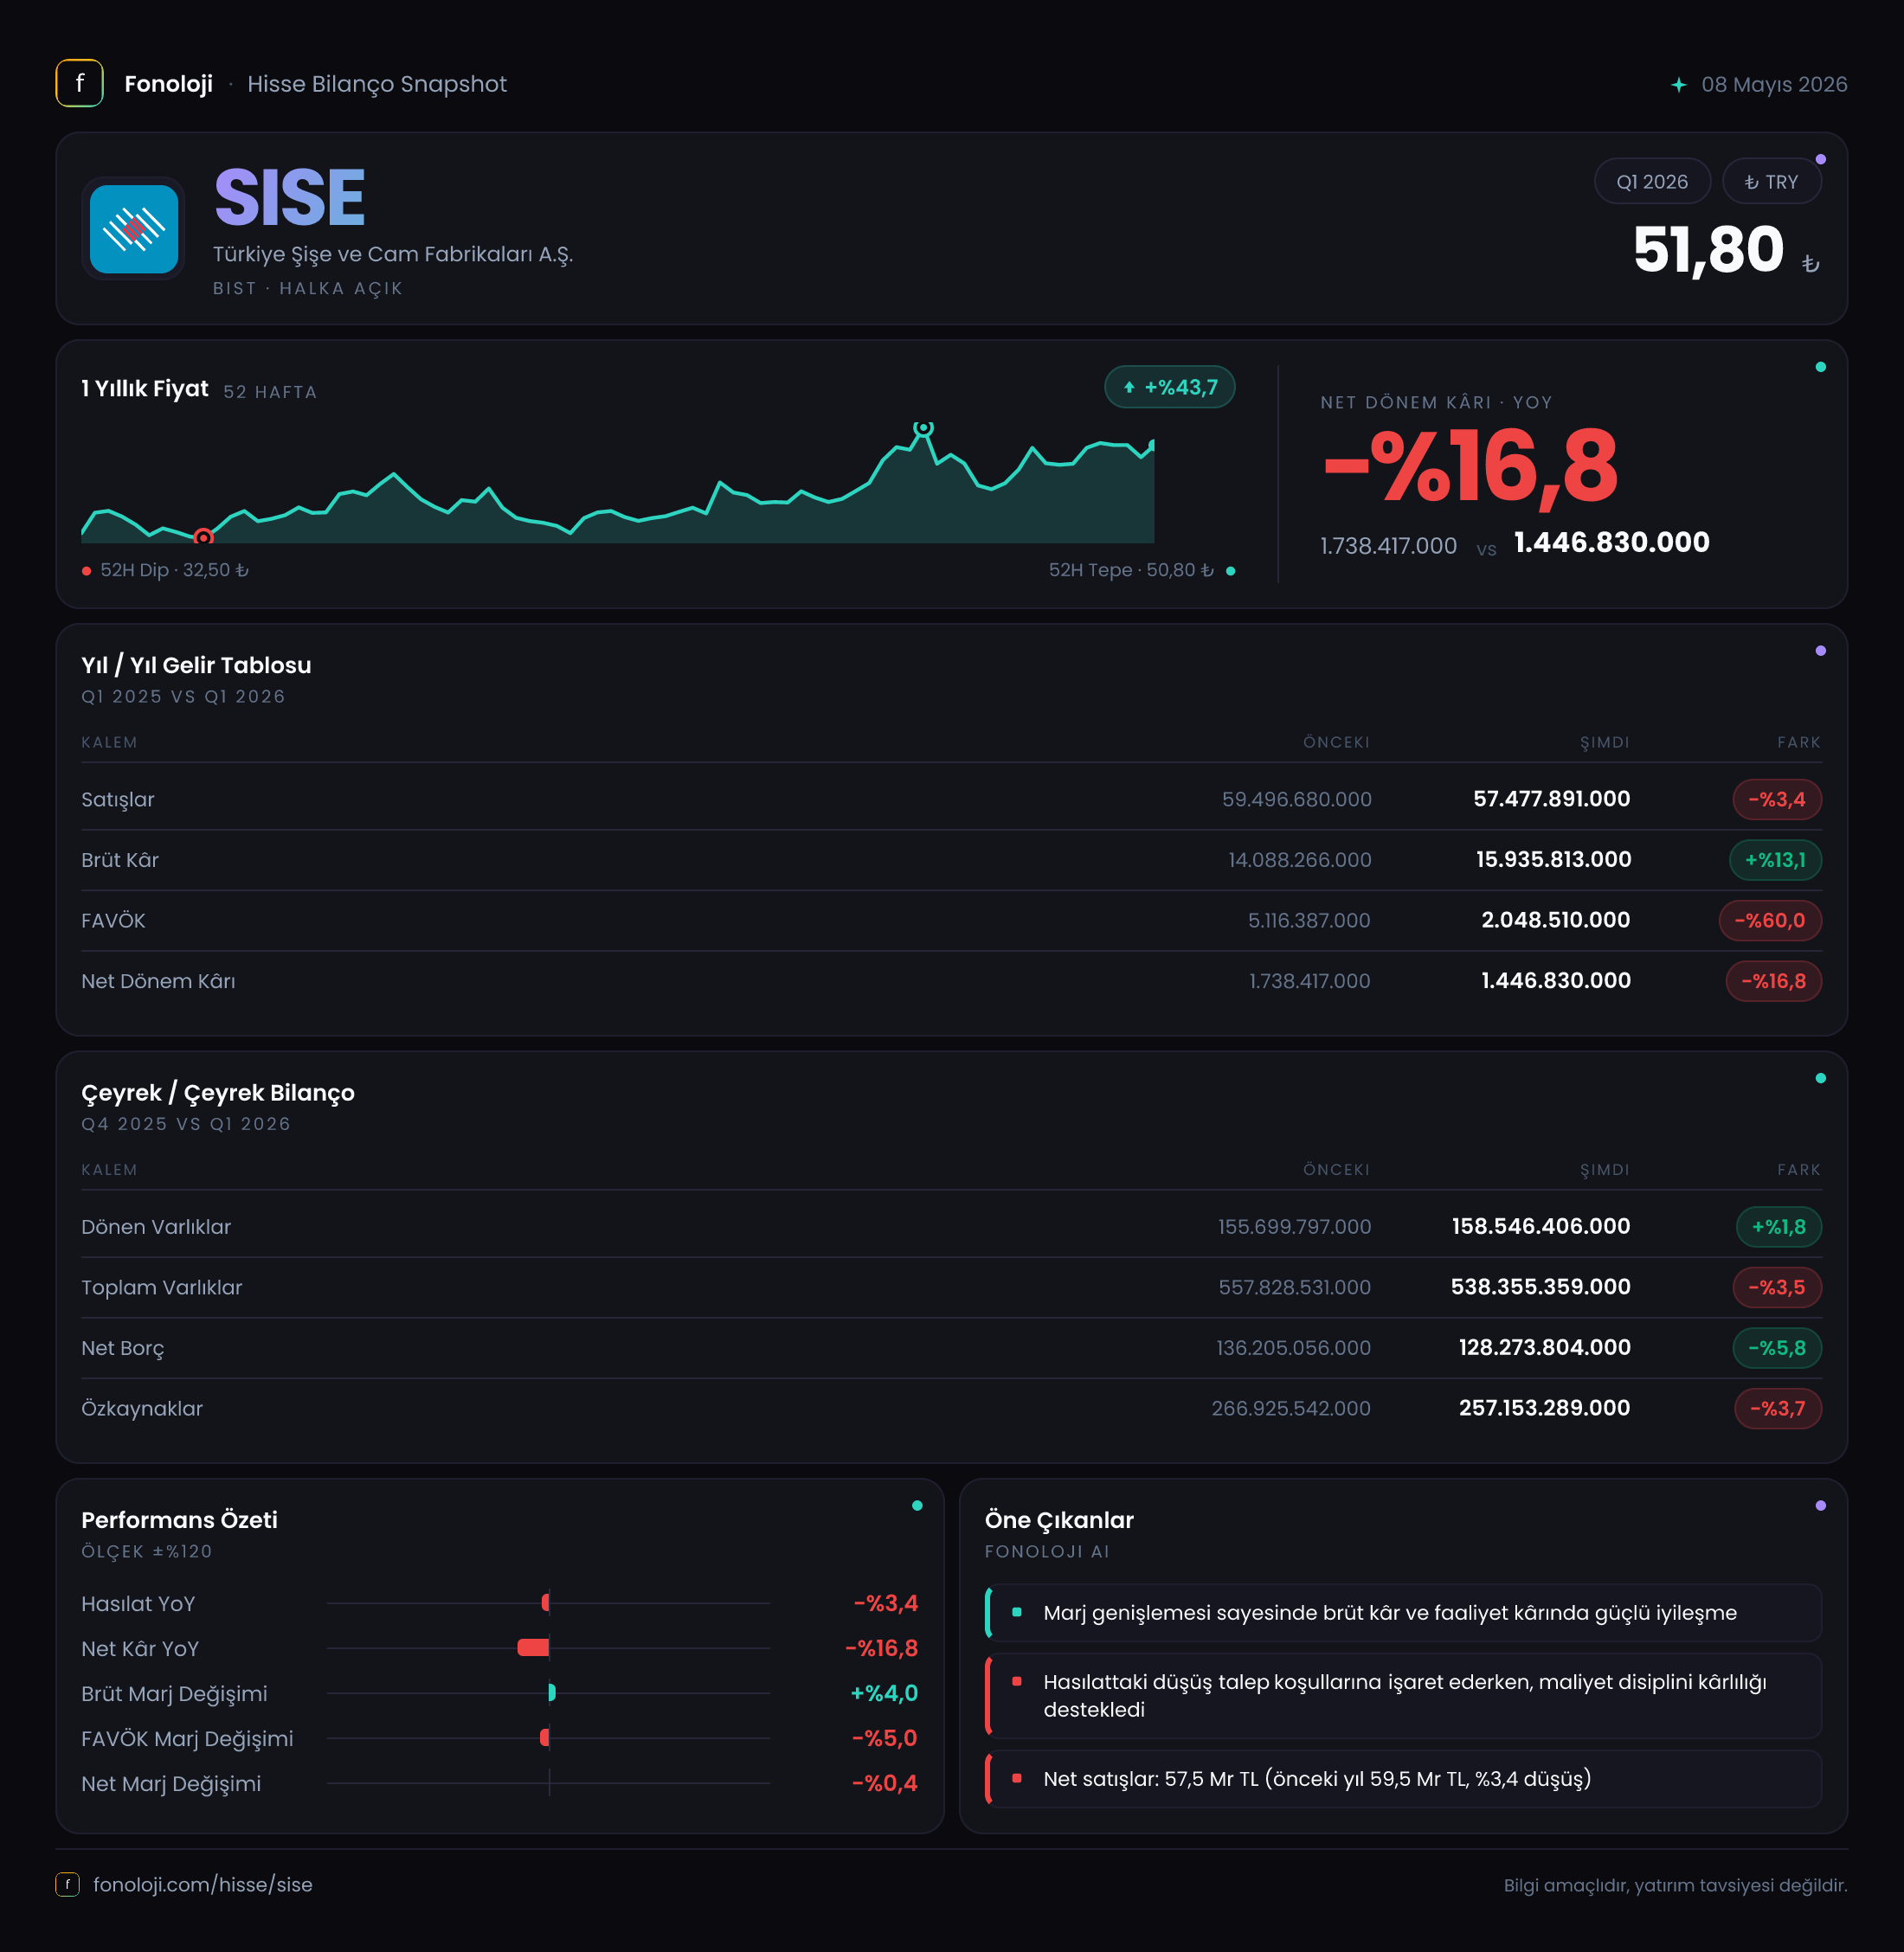1904x1952 pixels.
Task: Click "Türkiye Şişe ve Cam Fabrikaları A.Ş."
Action: [393, 254]
